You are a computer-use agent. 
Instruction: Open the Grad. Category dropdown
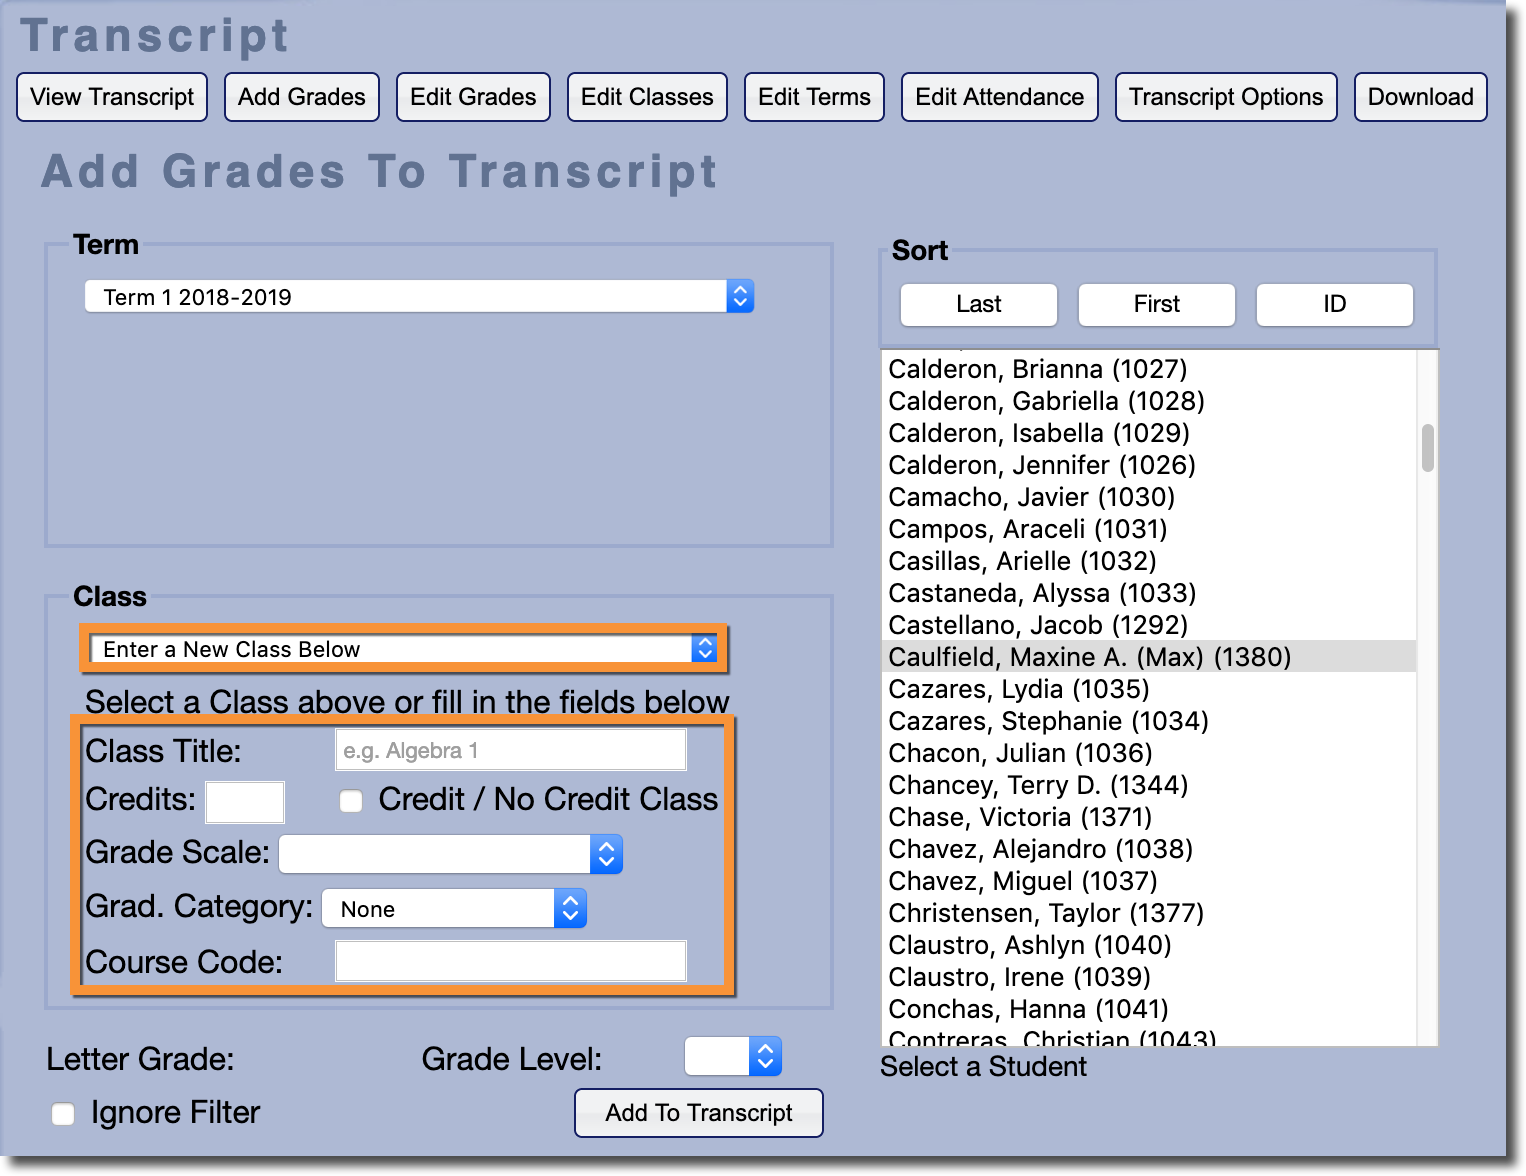(454, 909)
